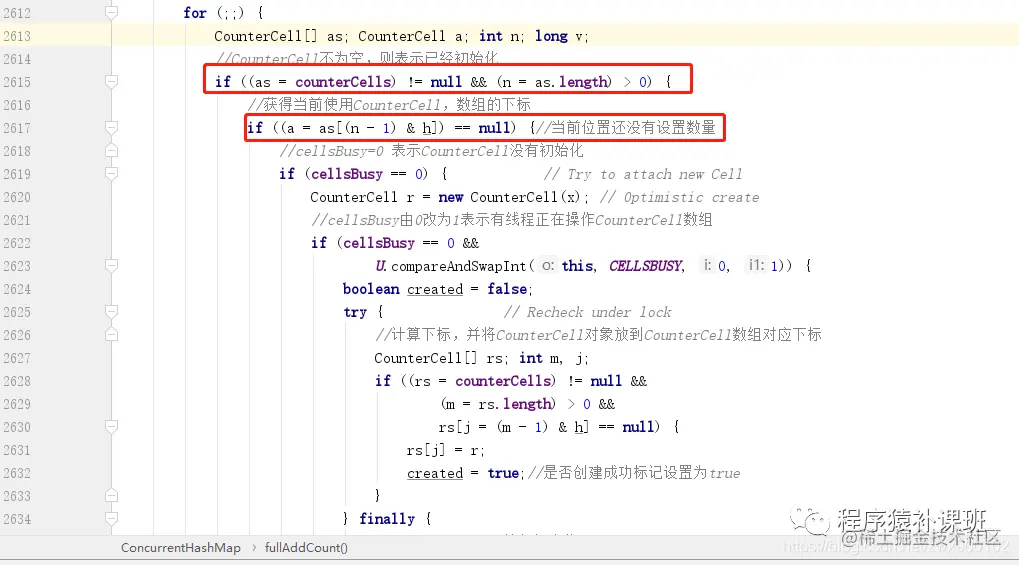The image size is (1019, 565).
Task: Click line number 2624 in the gutter
Action: pos(17,289)
